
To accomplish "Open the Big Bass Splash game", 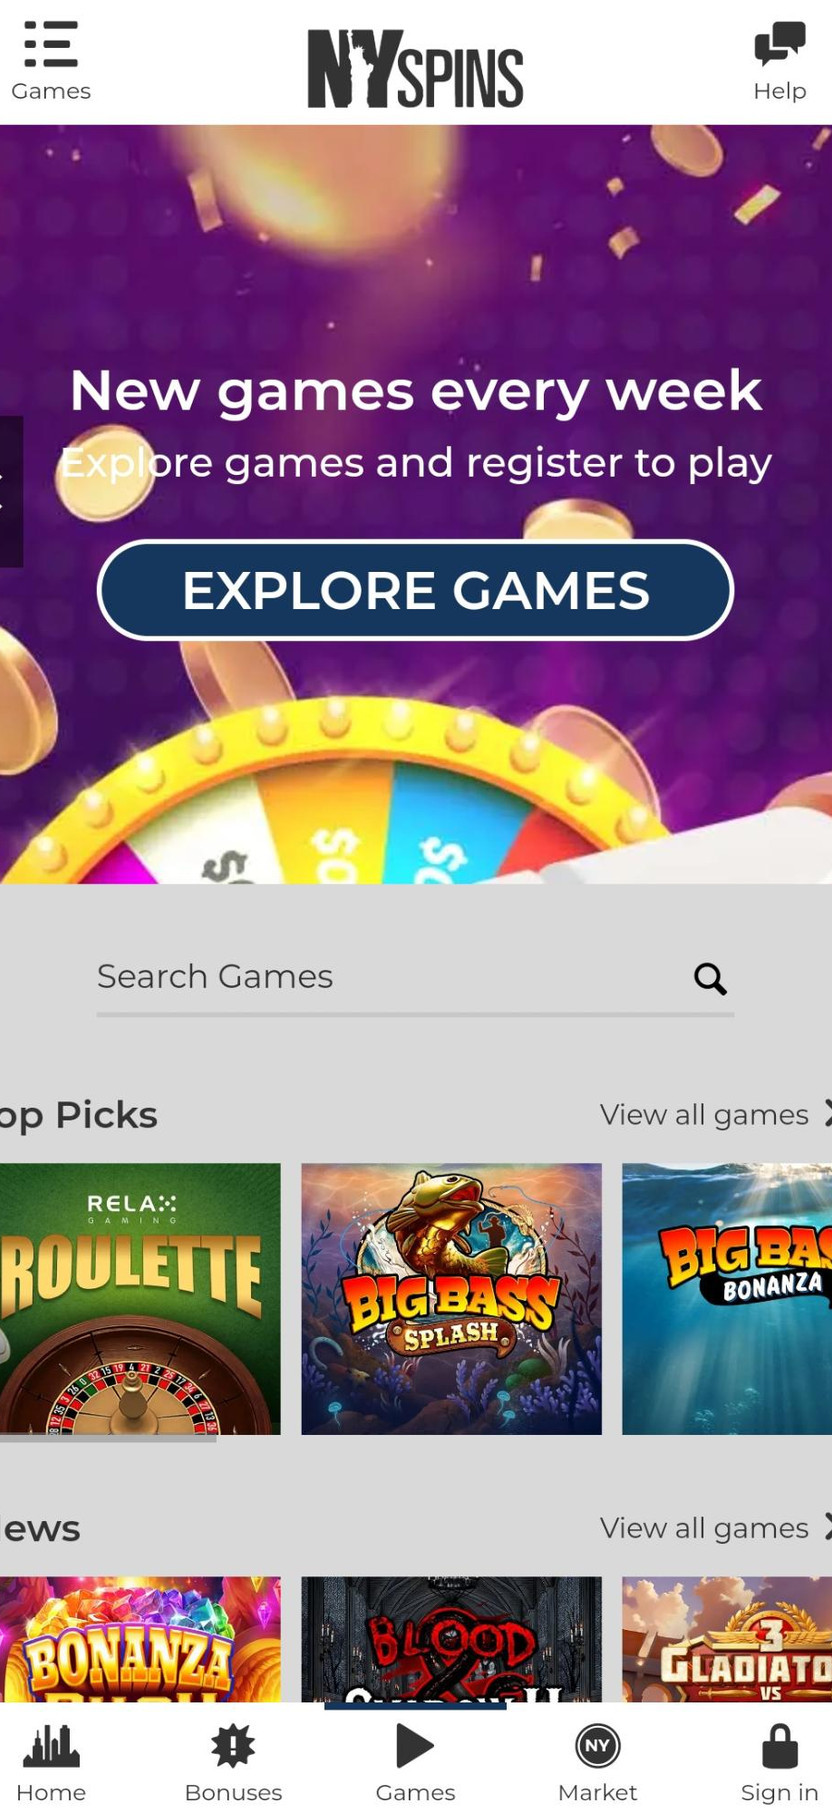I will tap(451, 1298).
